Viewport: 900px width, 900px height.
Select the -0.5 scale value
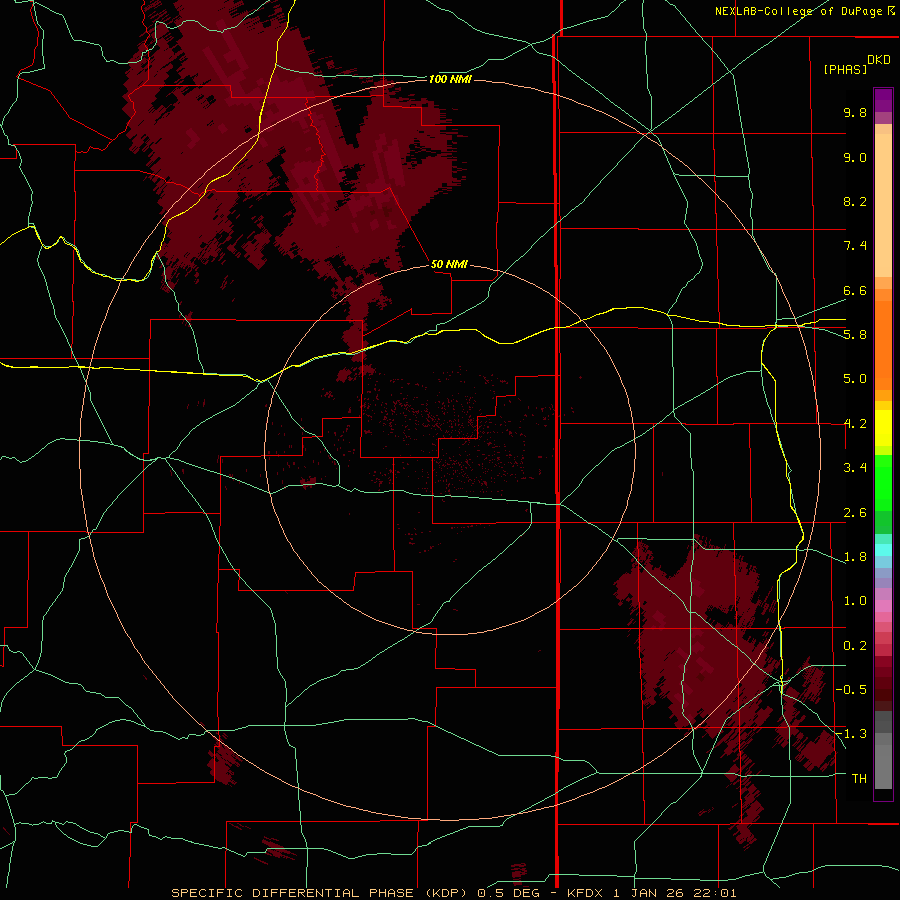[x=851, y=690]
